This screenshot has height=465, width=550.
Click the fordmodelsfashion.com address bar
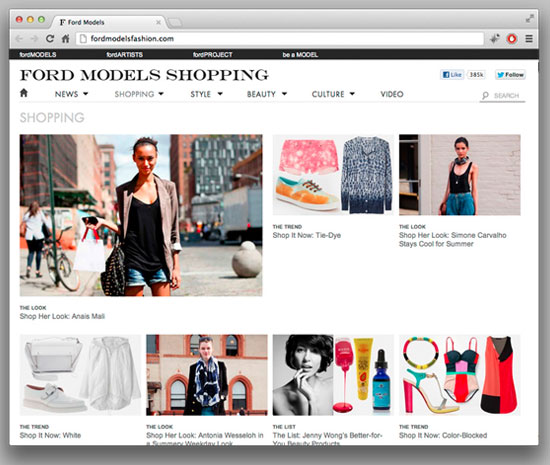[x=280, y=39]
